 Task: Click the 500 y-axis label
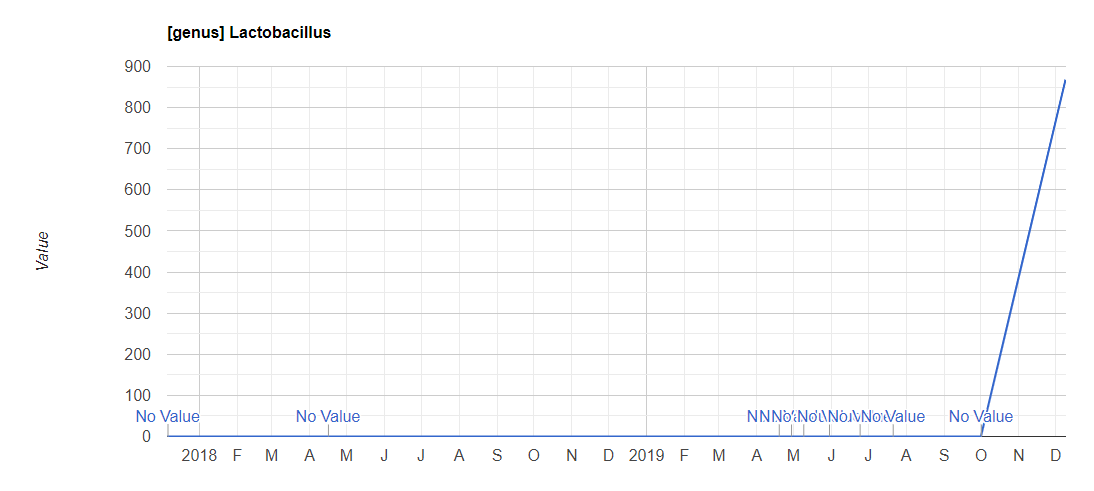click(x=138, y=231)
